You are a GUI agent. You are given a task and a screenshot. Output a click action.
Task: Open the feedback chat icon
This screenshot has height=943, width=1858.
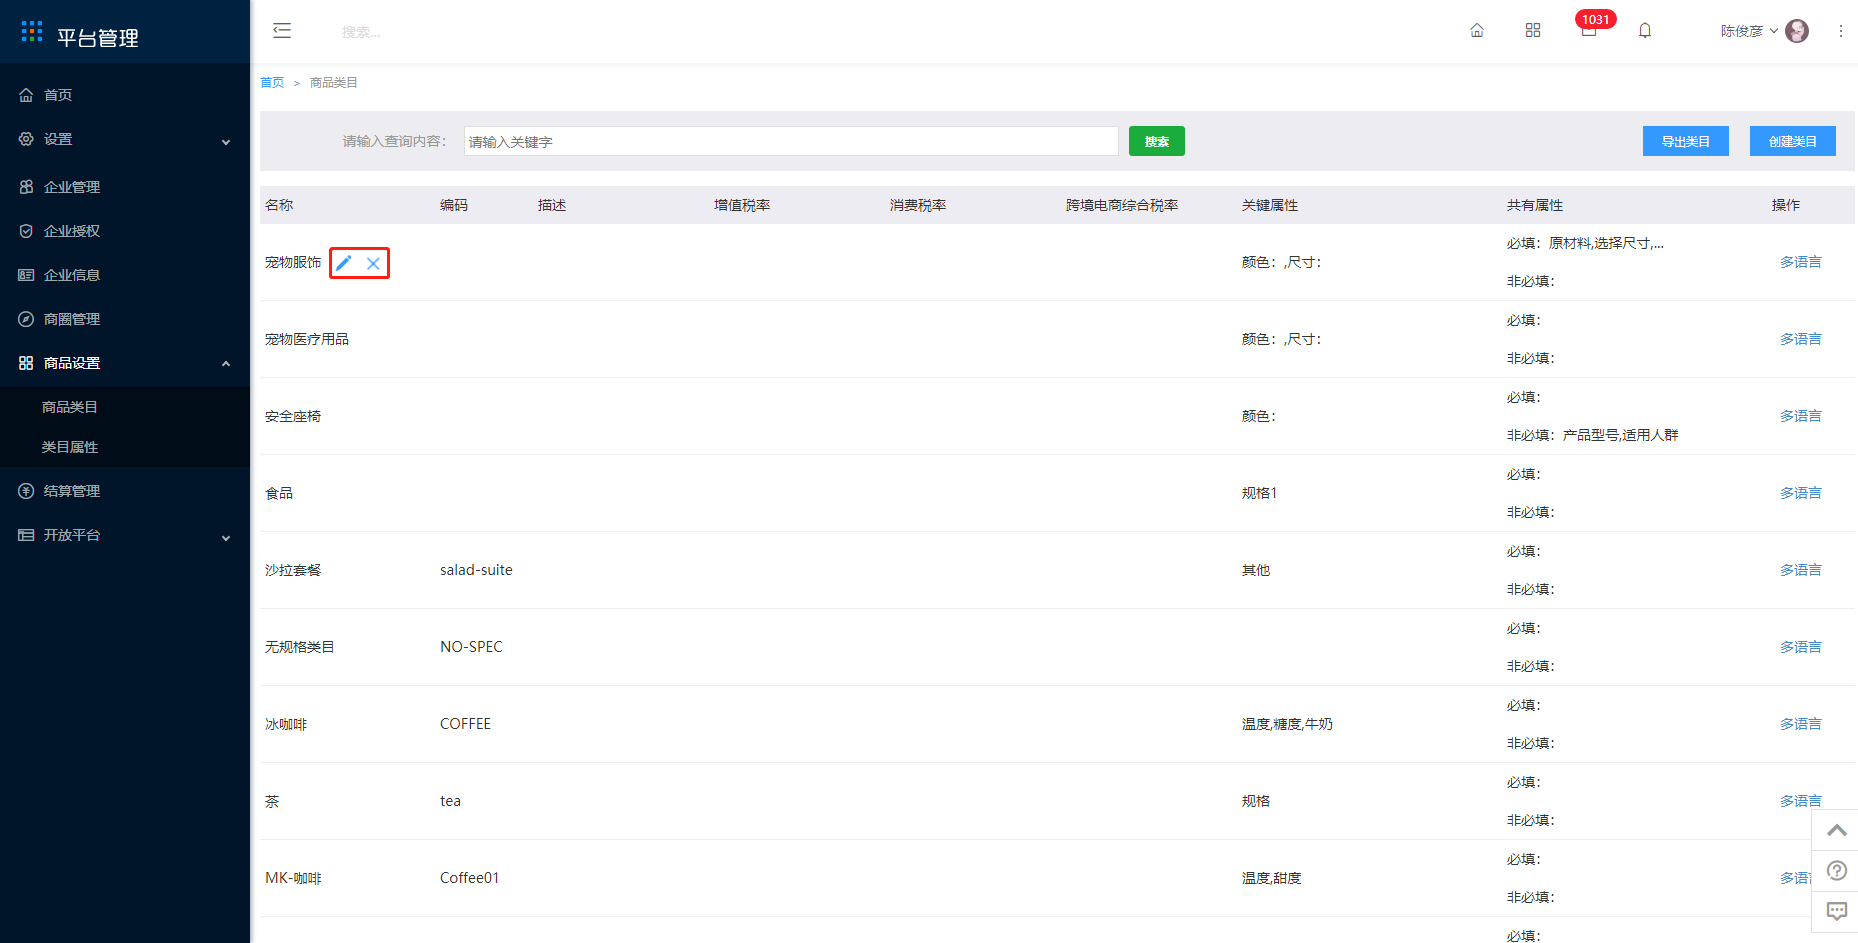pyautogui.click(x=1837, y=911)
